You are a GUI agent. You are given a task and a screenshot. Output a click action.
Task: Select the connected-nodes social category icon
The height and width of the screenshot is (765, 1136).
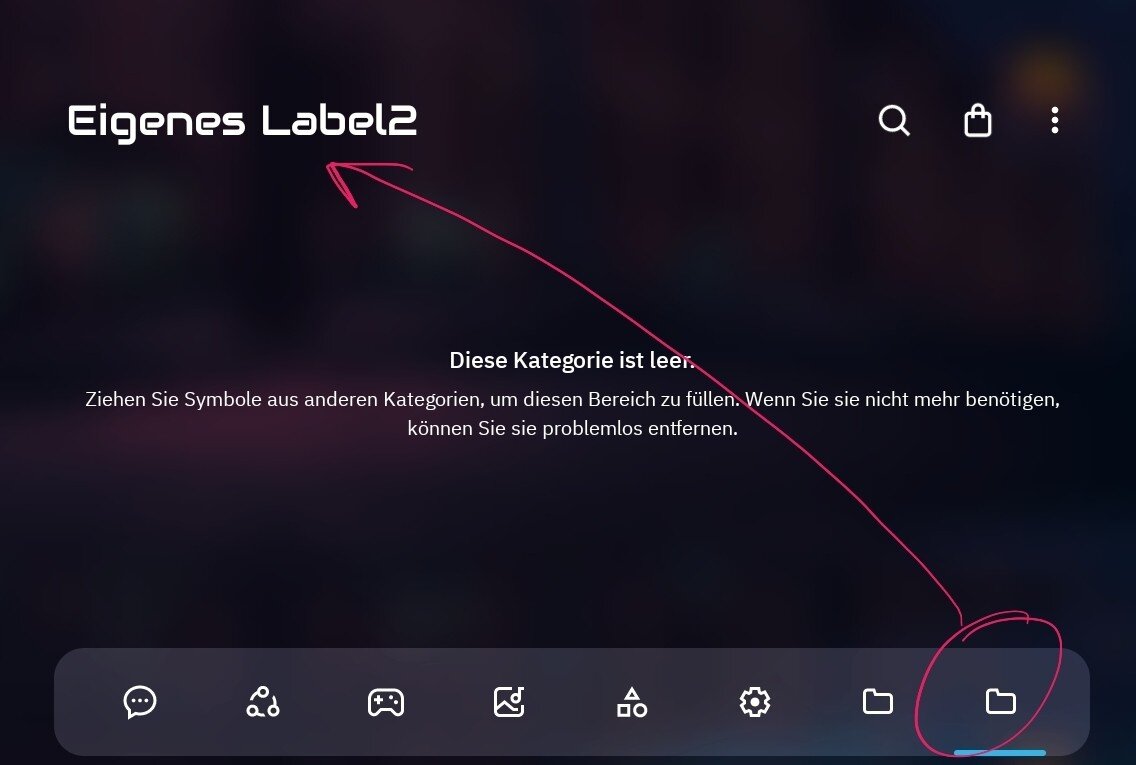point(263,702)
